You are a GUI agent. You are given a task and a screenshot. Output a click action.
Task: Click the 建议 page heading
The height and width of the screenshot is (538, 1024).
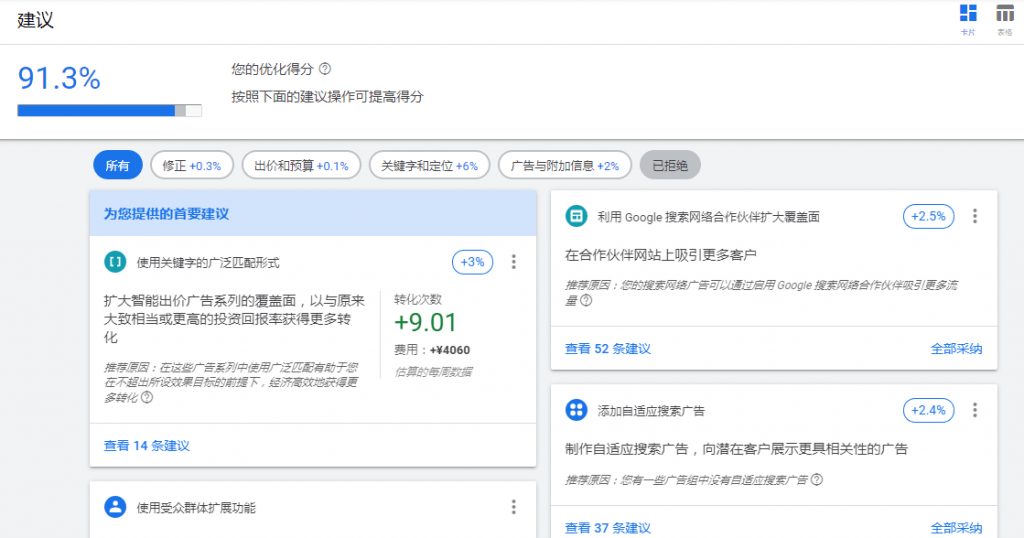click(35, 20)
